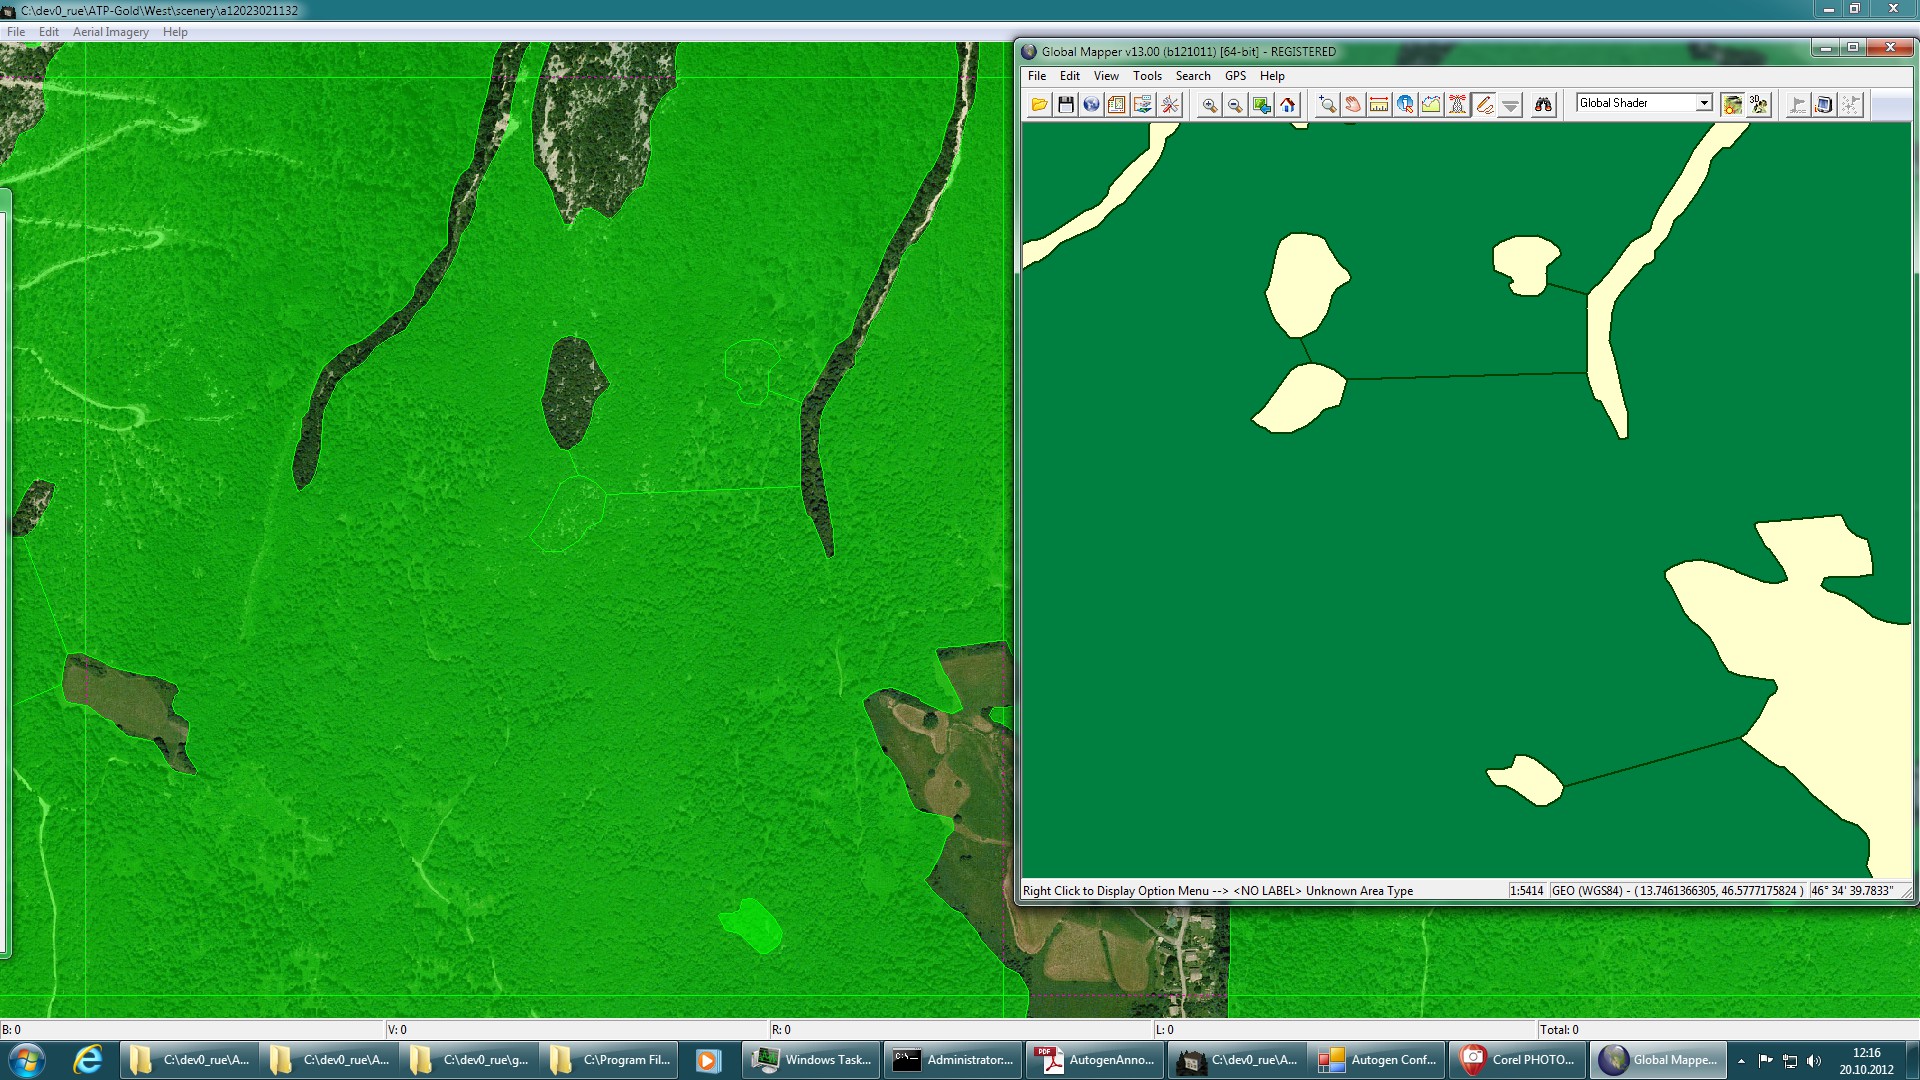Viewport: 1920px width, 1080px height.
Task: Click the Zoom Out magnifier icon
Action: click(x=1235, y=105)
